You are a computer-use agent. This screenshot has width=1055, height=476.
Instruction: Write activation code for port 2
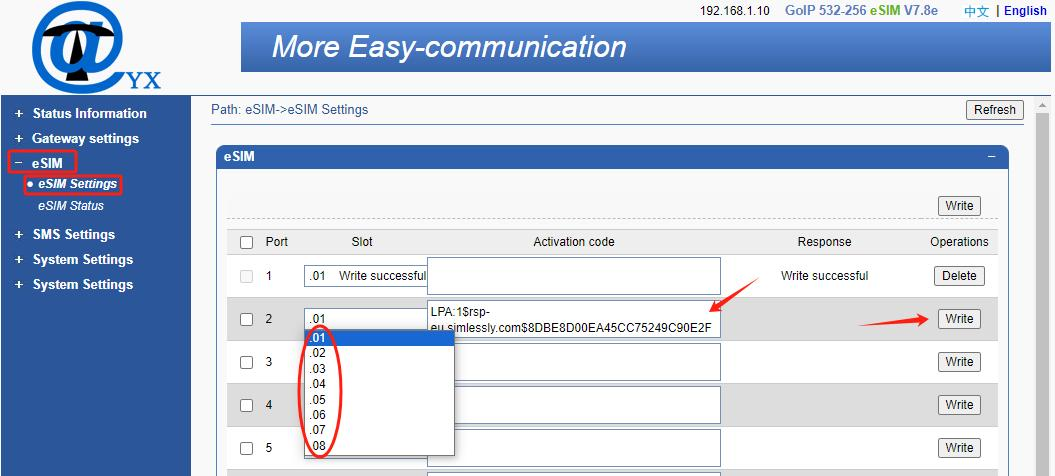(x=959, y=318)
